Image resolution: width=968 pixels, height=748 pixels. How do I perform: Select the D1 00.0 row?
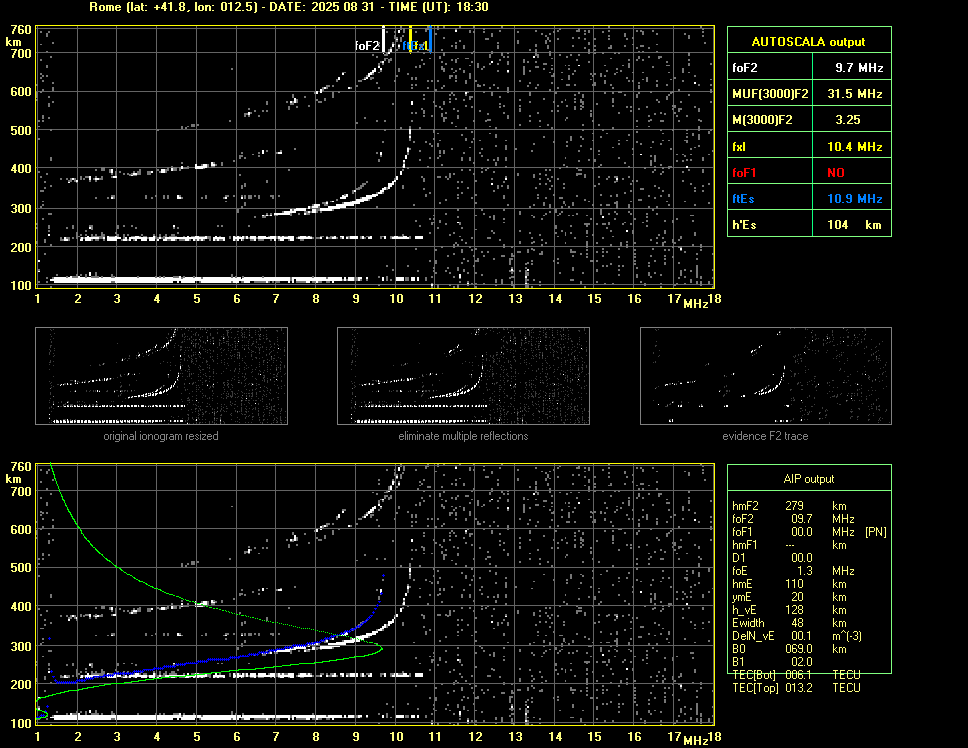tap(772, 558)
